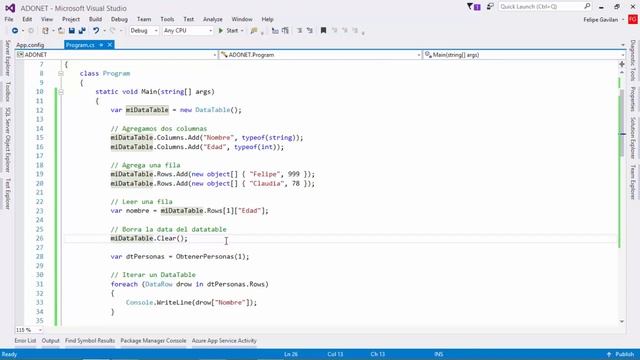The width and height of the screenshot is (640, 360).
Task: Open the Undo history dropdown arrow
Action: click(104, 31)
